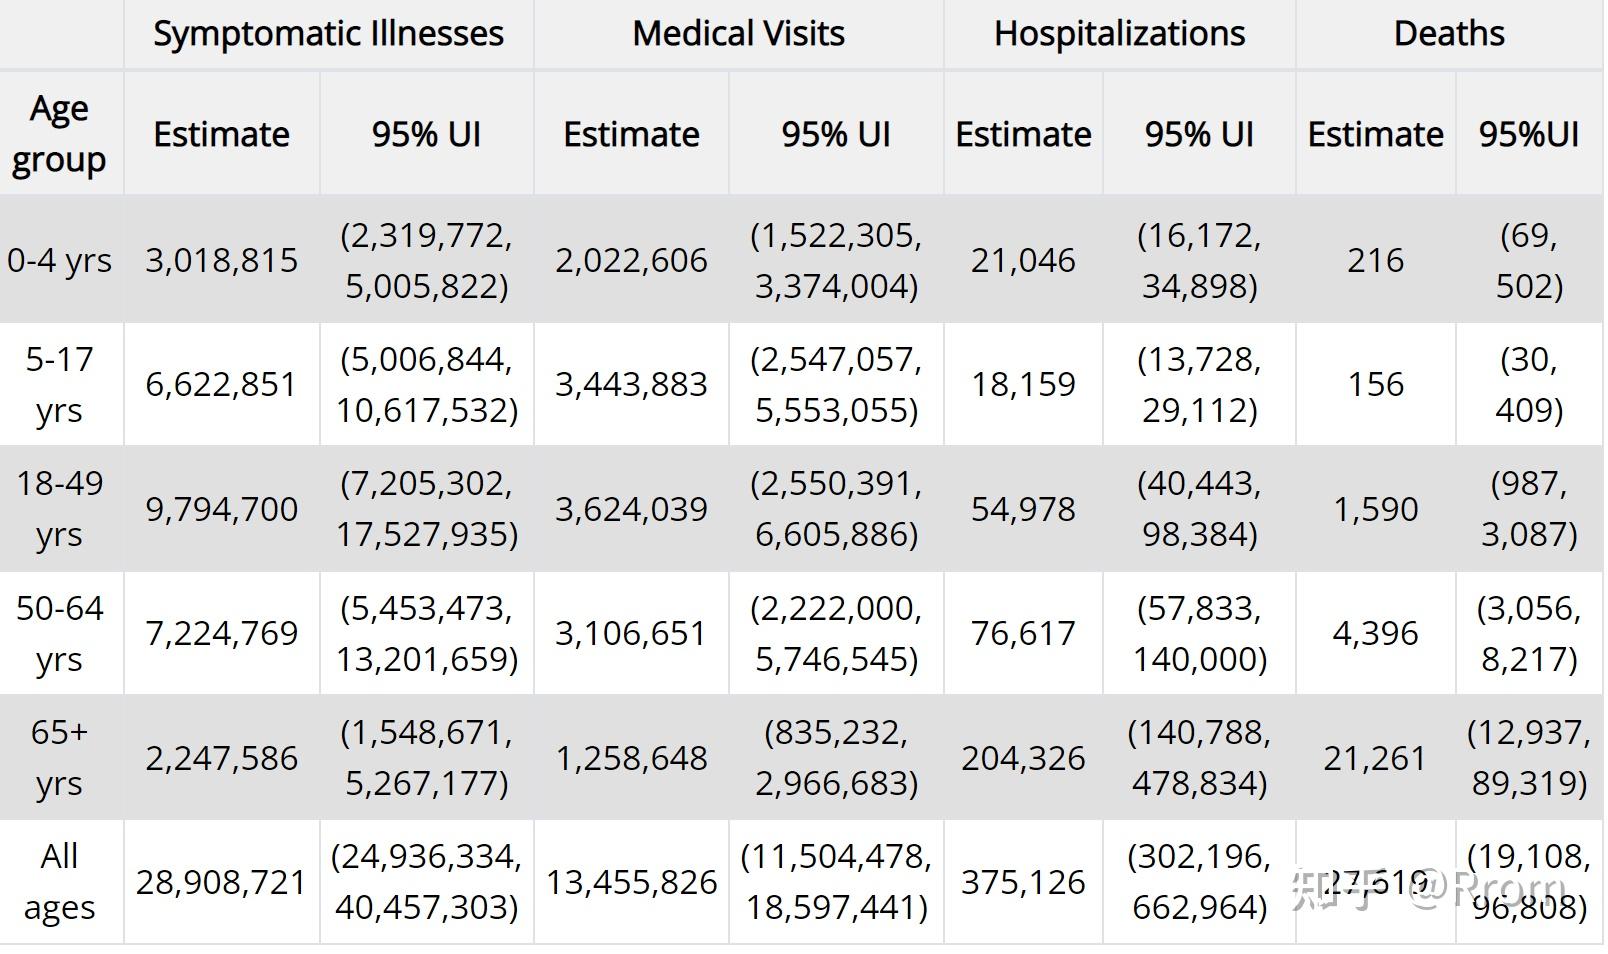The image size is (1608, 954).
Task: Select the 204,326 hospitalizations cell
Action: [1023, 758]
